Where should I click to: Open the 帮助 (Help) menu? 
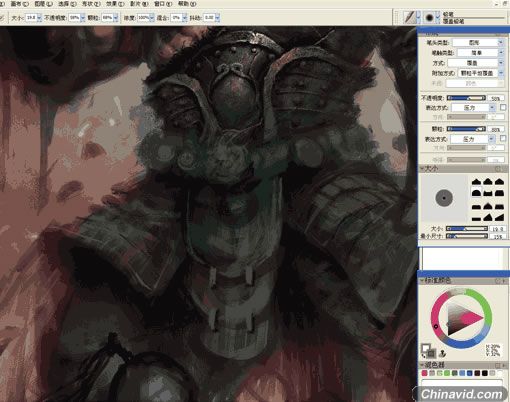187,4
